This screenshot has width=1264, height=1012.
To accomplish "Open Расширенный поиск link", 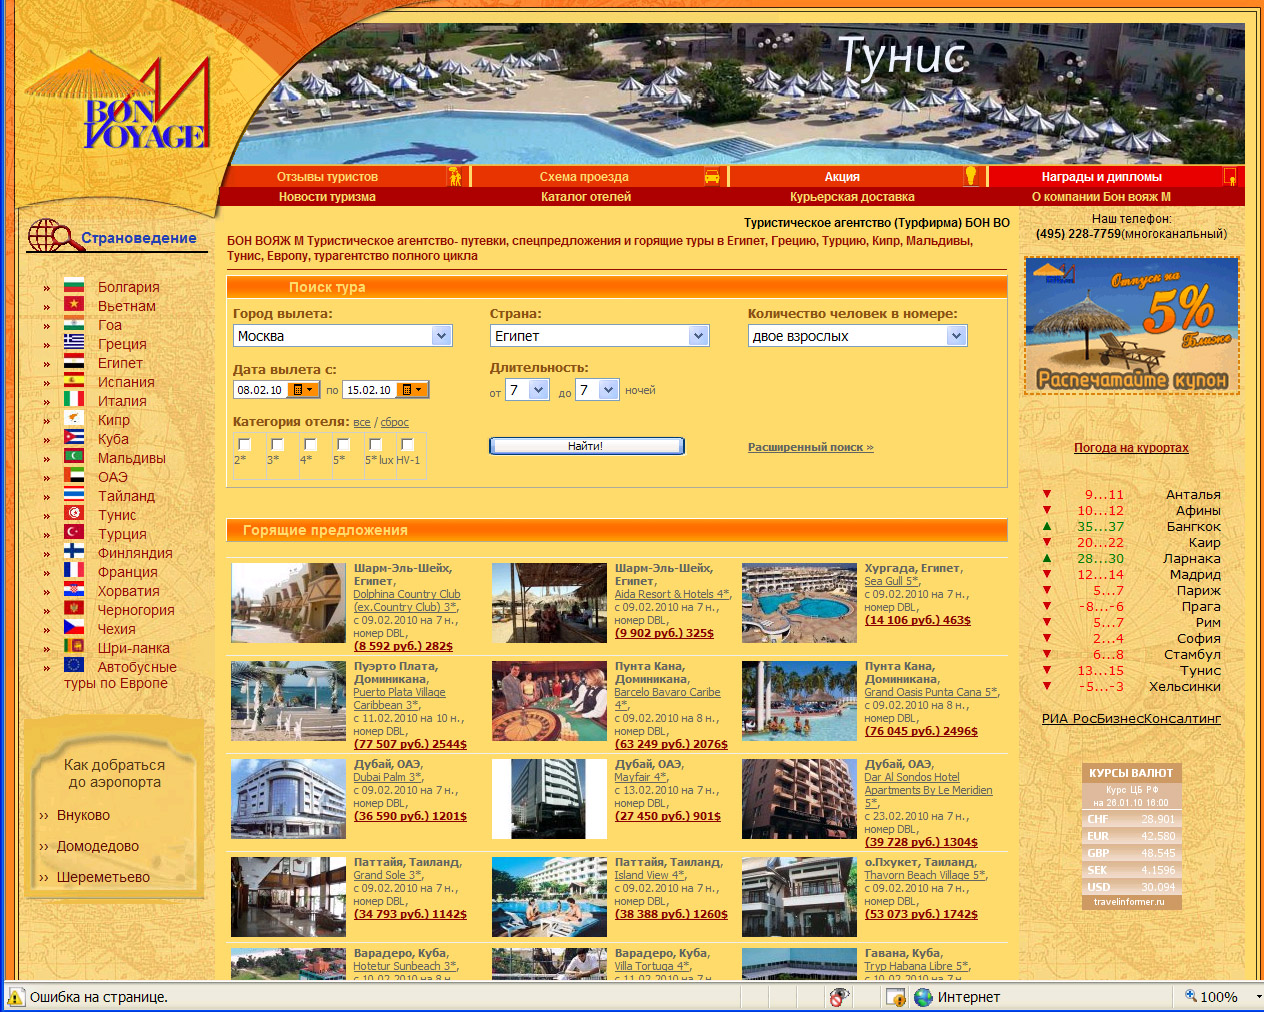I will tap(810, 447).
